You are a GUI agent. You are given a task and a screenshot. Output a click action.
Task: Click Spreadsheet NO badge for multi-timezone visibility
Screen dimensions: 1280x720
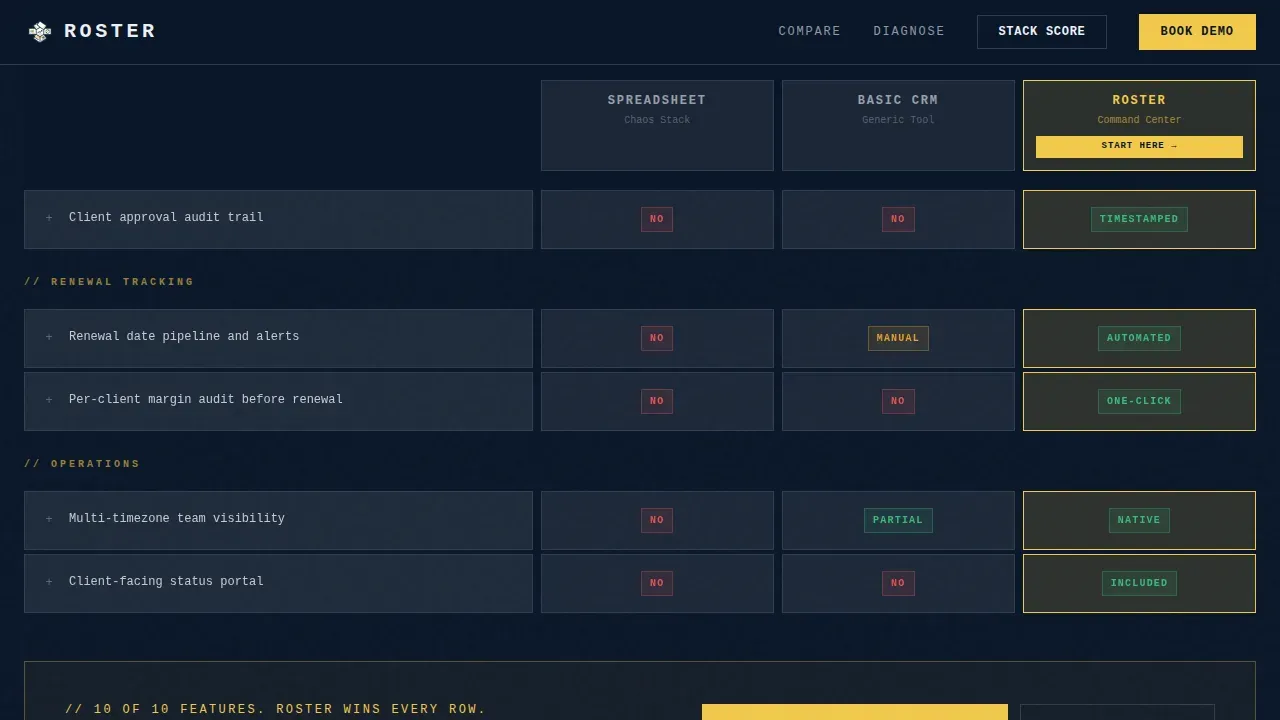[657, 520]
